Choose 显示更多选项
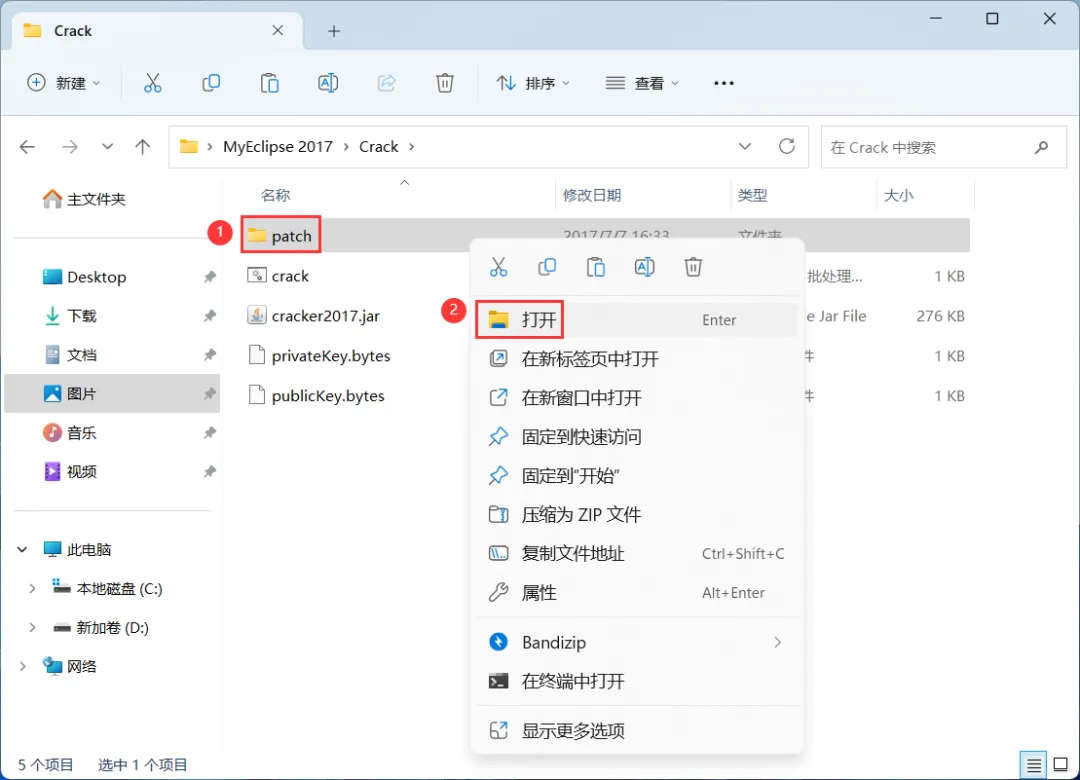1080x780 pixels. [636, 731]
